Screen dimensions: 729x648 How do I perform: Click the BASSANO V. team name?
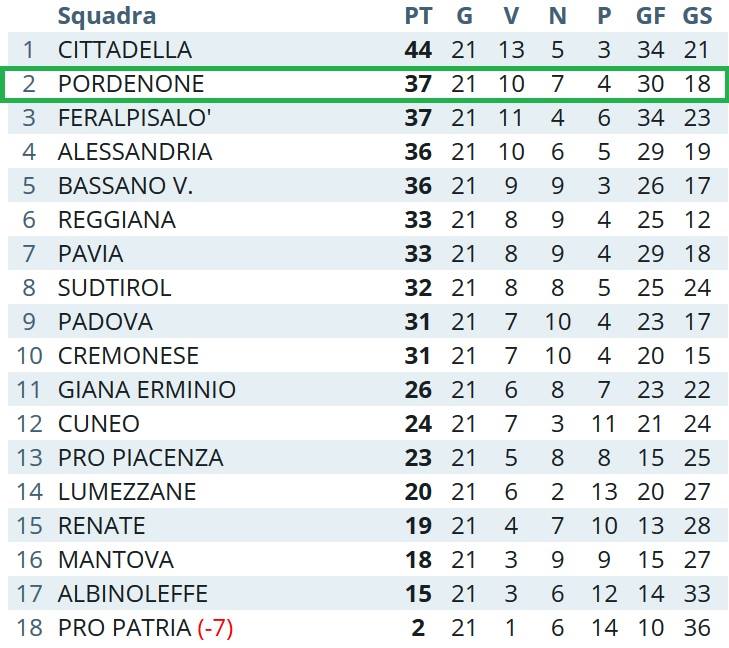click(125, 185)
